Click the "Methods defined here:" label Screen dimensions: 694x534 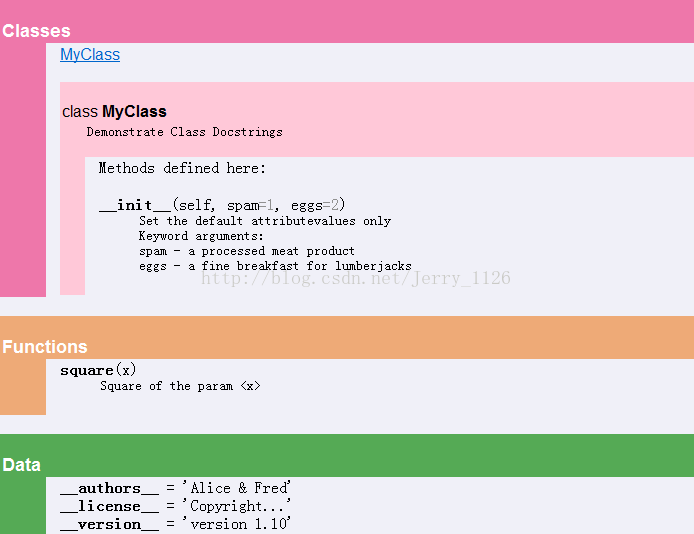click(x=182, y=168)
